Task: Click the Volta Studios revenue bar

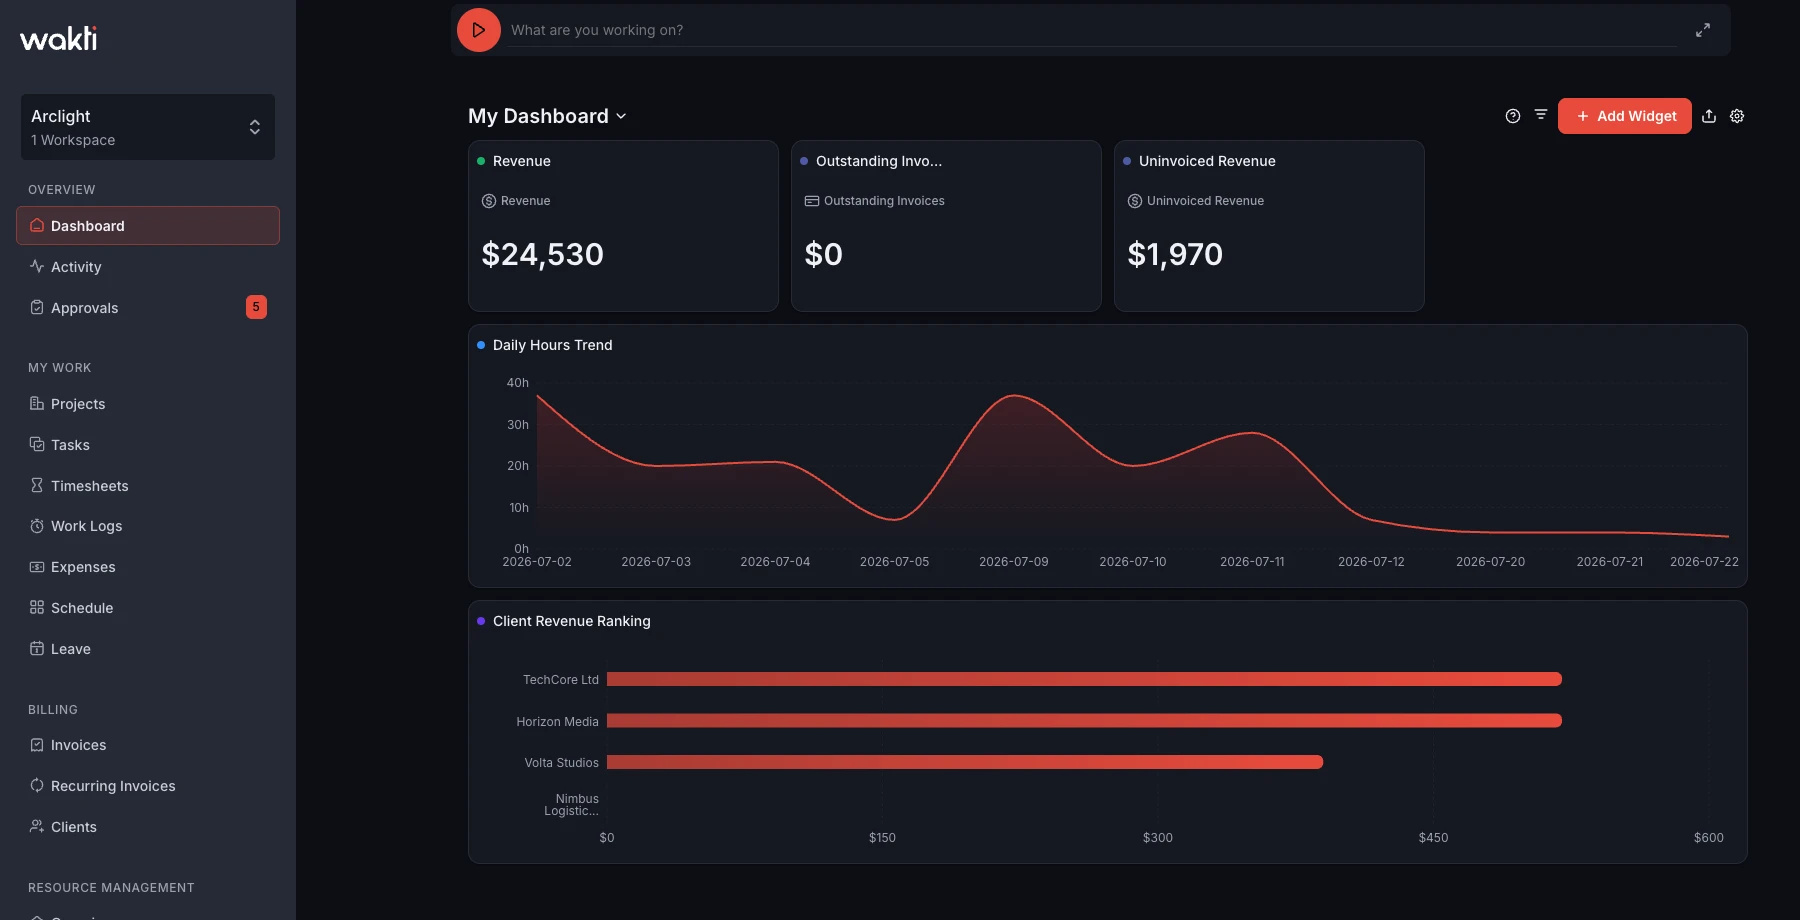Action: 965,762
